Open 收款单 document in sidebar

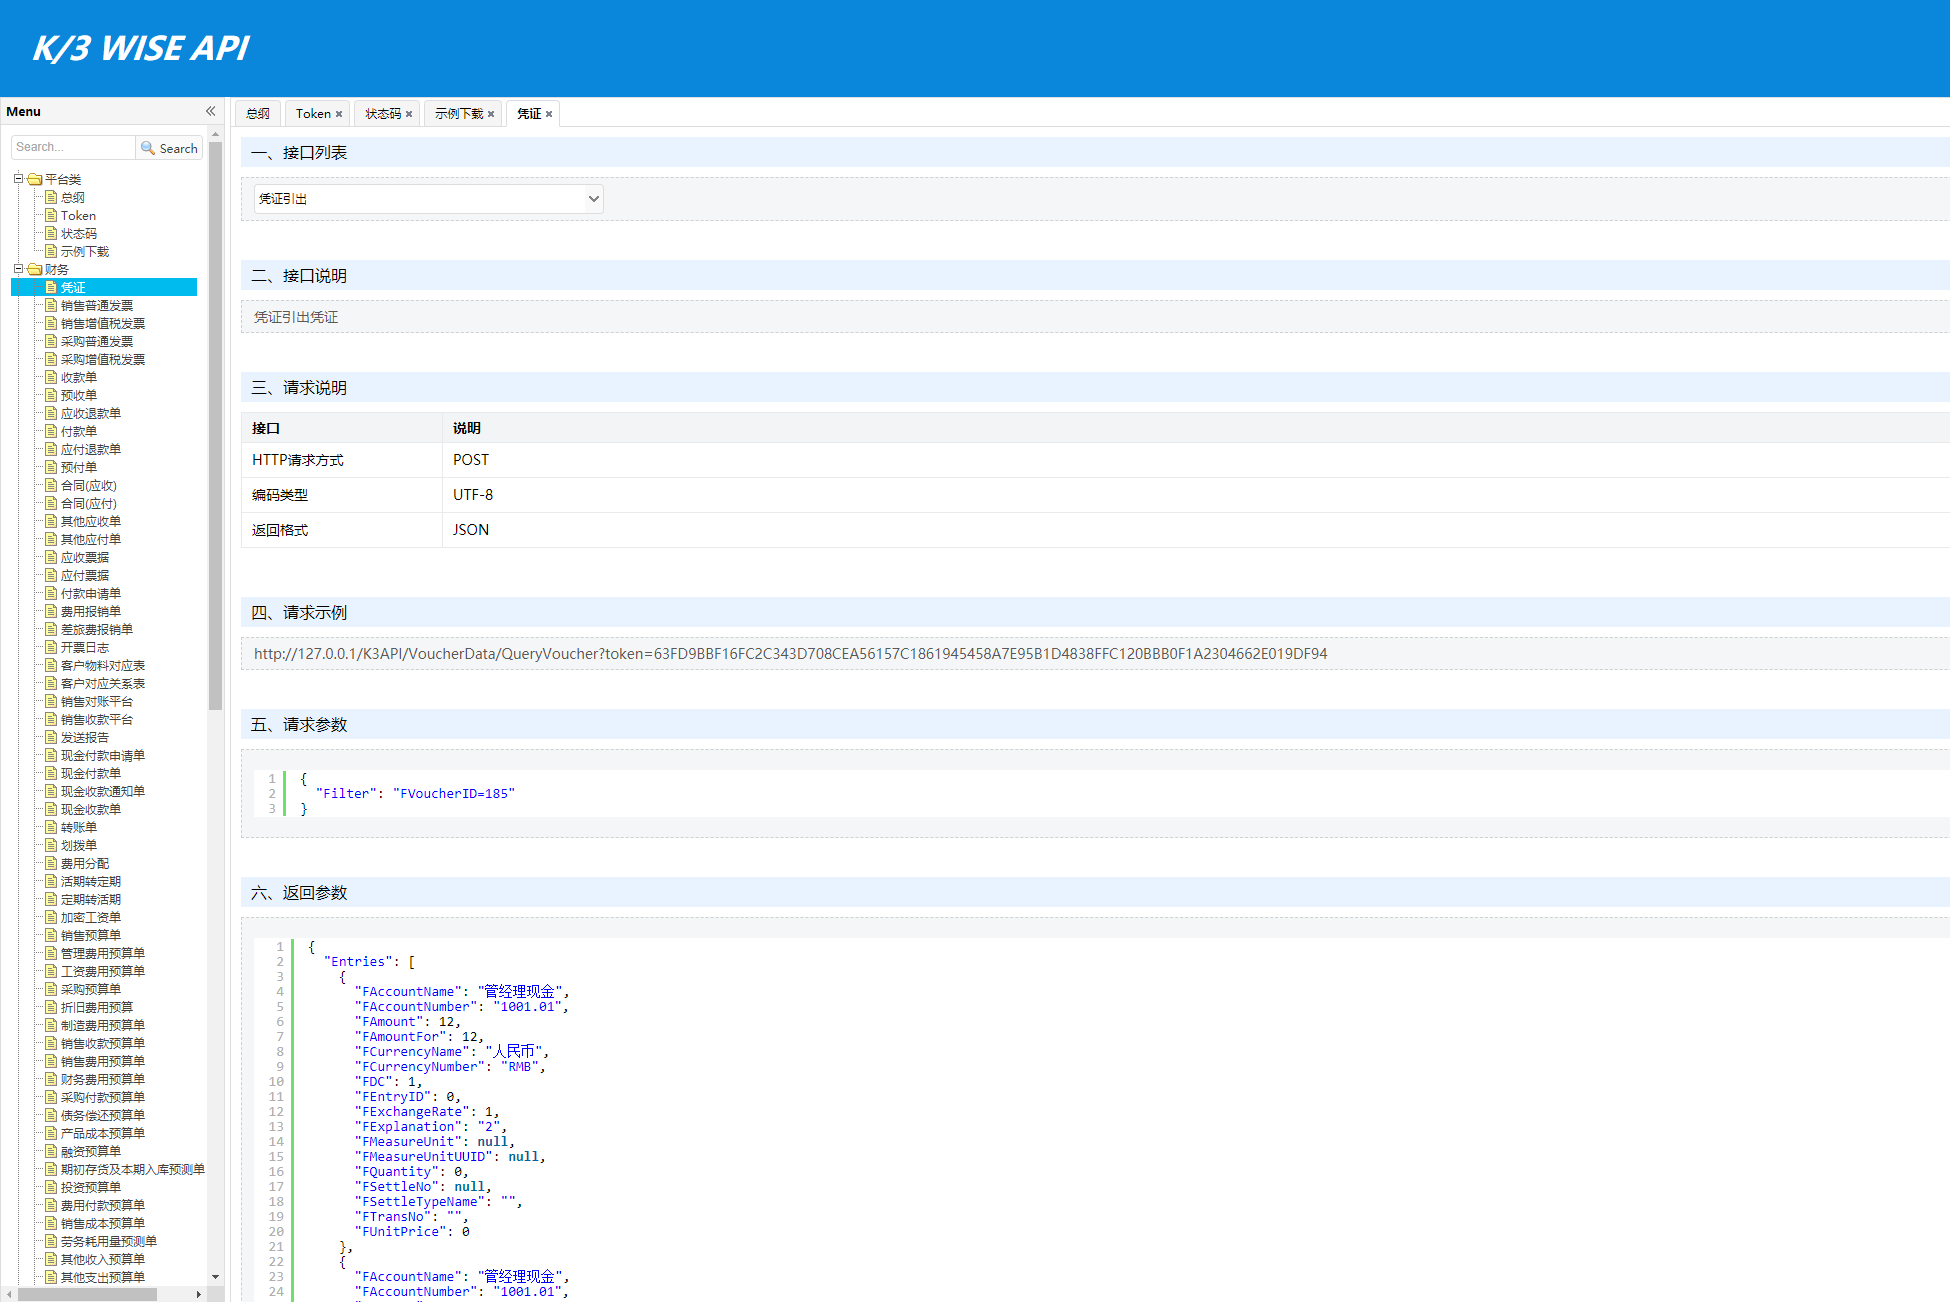(78, 378)
